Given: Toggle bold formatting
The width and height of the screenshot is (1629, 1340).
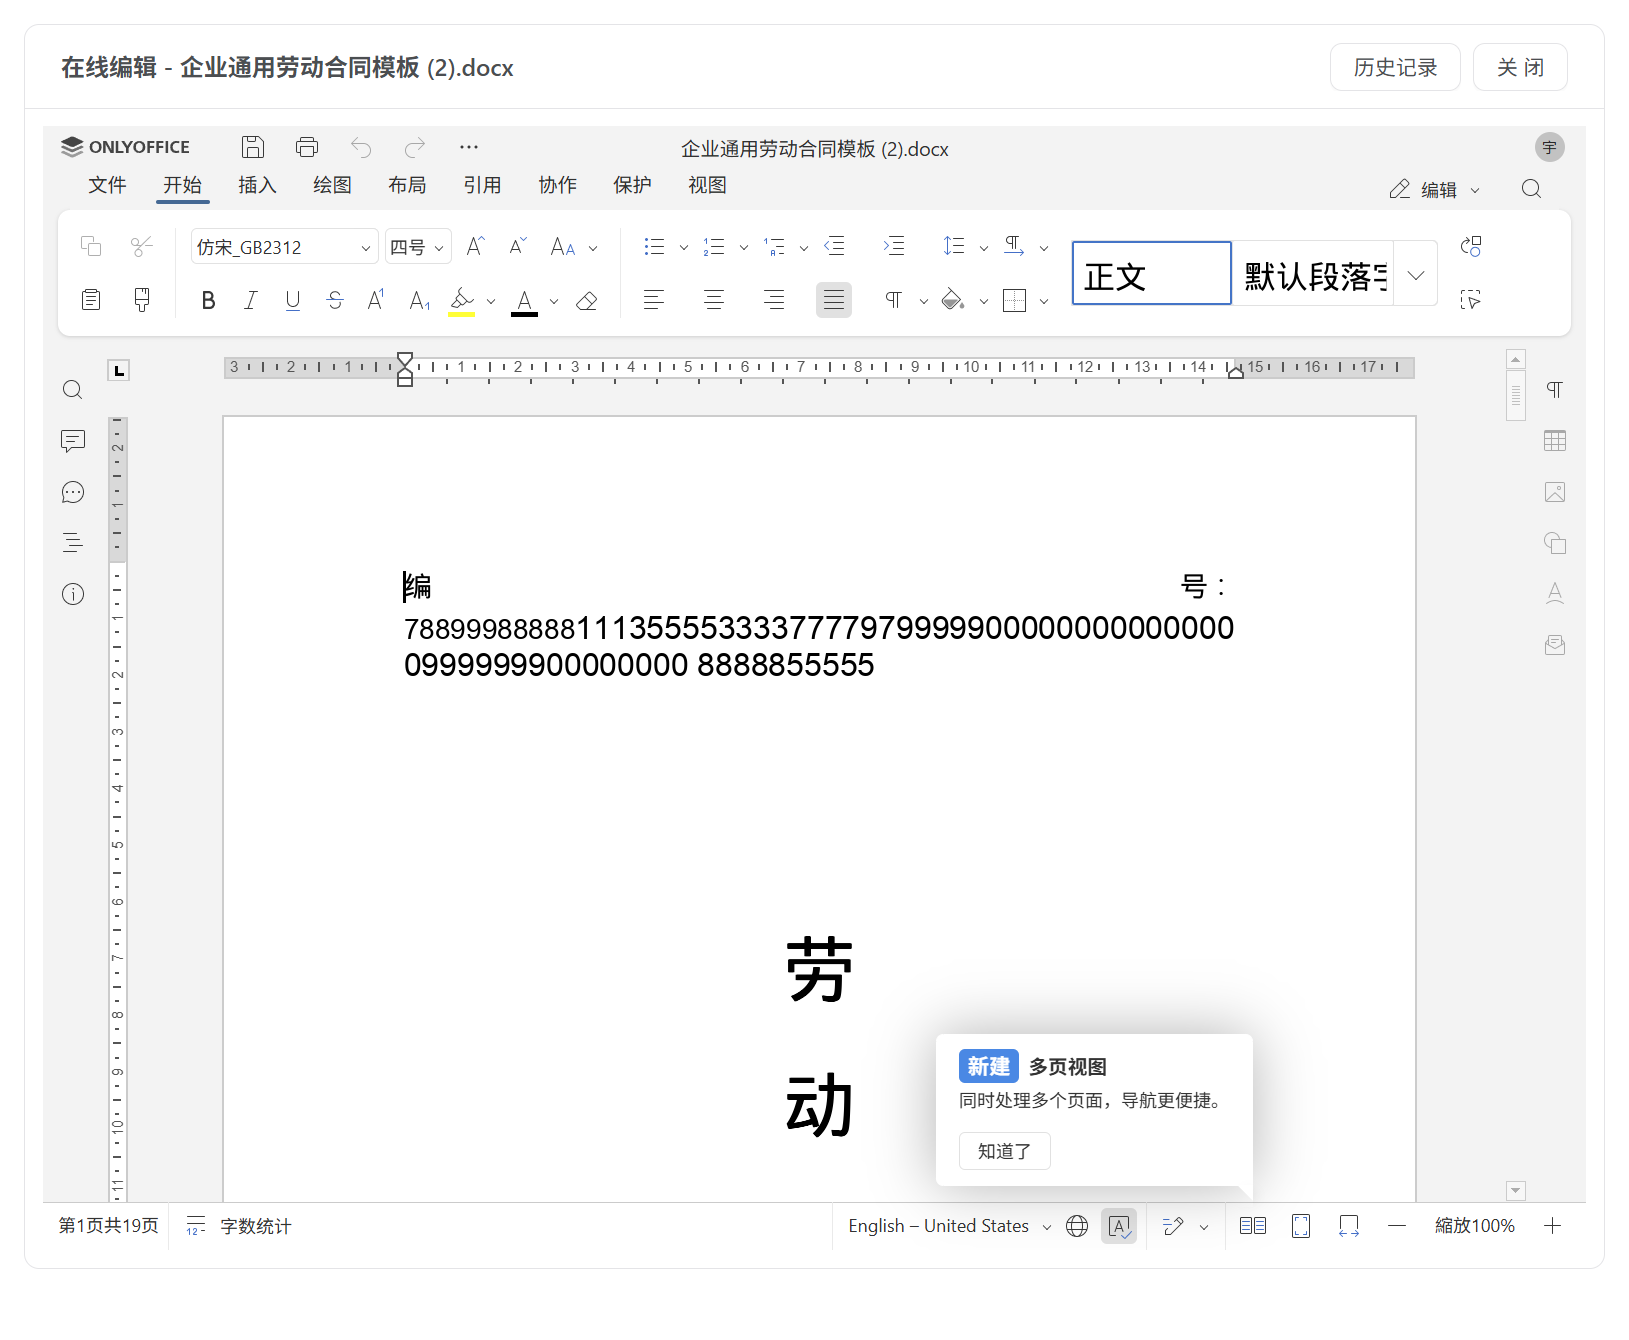Looking at the screenshot, I should 208,300.
